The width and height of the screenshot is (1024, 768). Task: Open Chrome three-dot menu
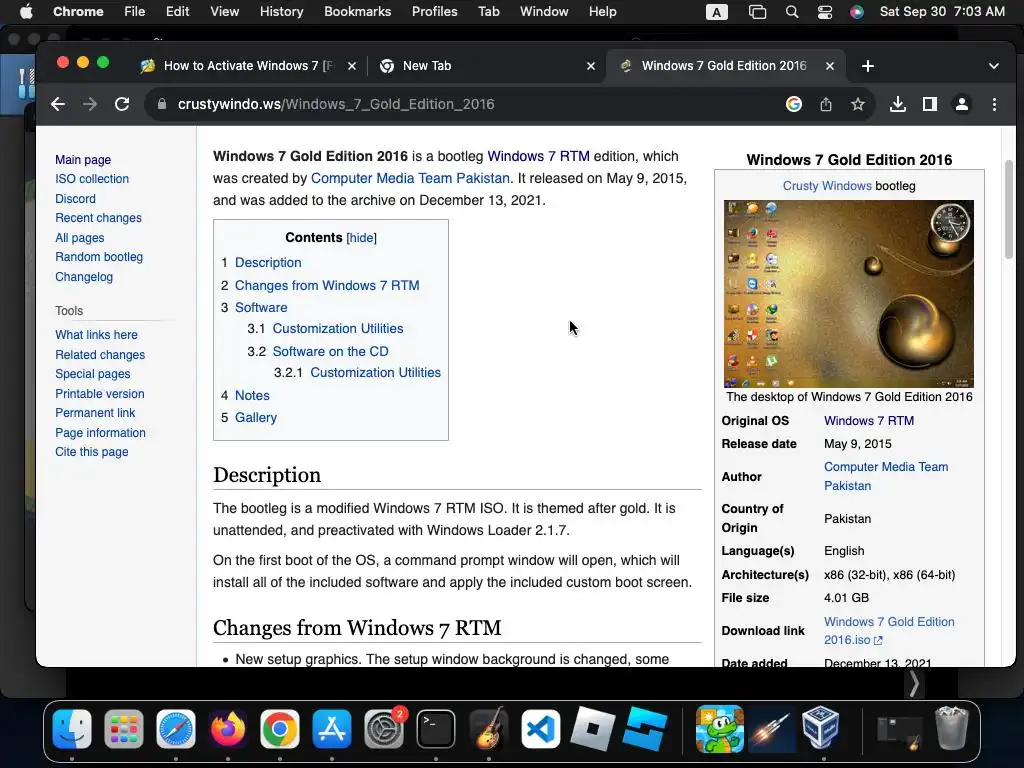994,104
